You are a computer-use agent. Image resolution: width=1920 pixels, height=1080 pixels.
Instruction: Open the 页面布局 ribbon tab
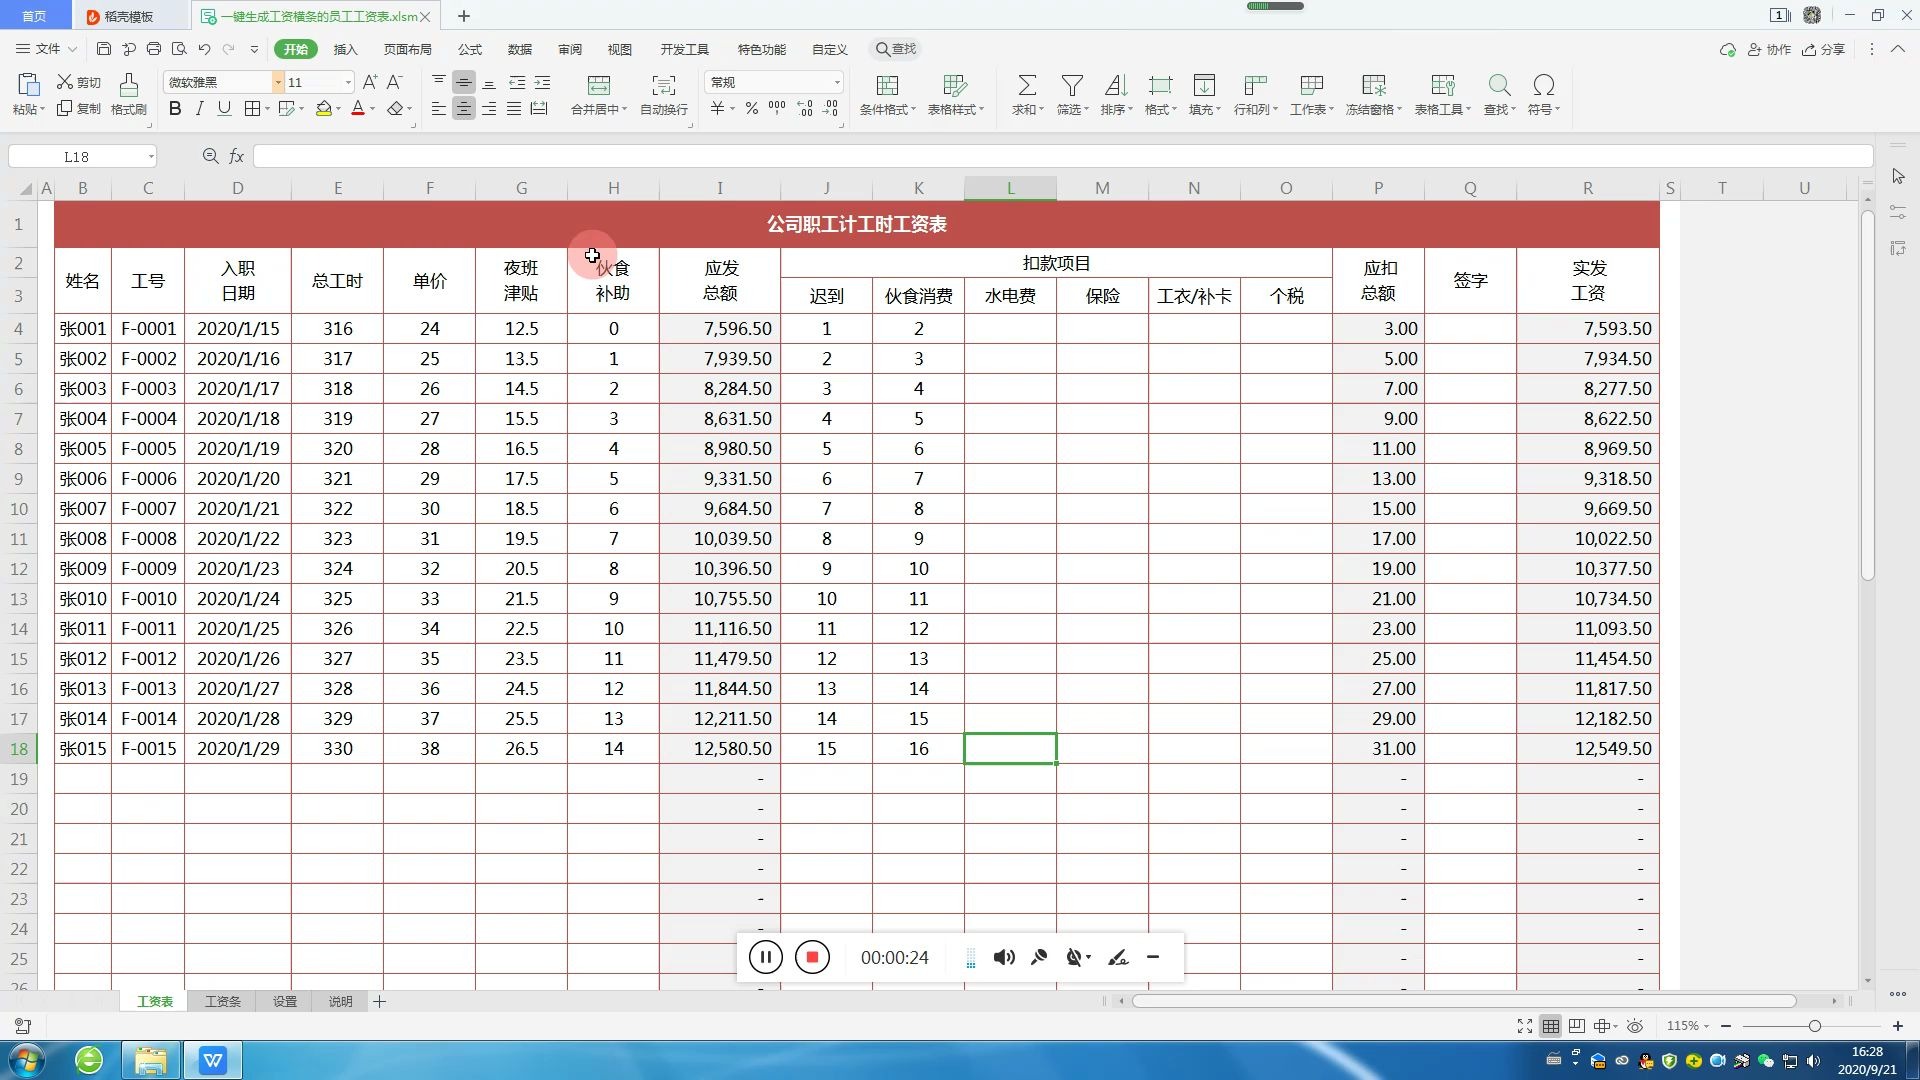[x=407, y=49]
